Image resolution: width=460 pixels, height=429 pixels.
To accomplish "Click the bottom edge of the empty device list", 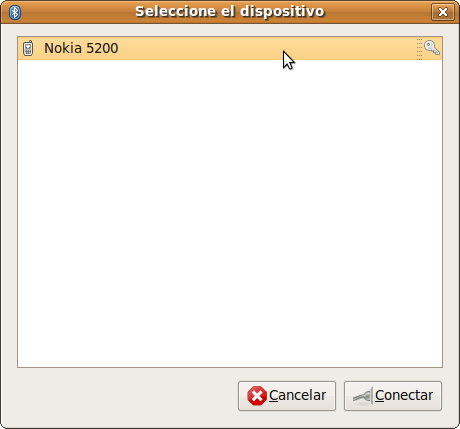I will click(230, 367).
